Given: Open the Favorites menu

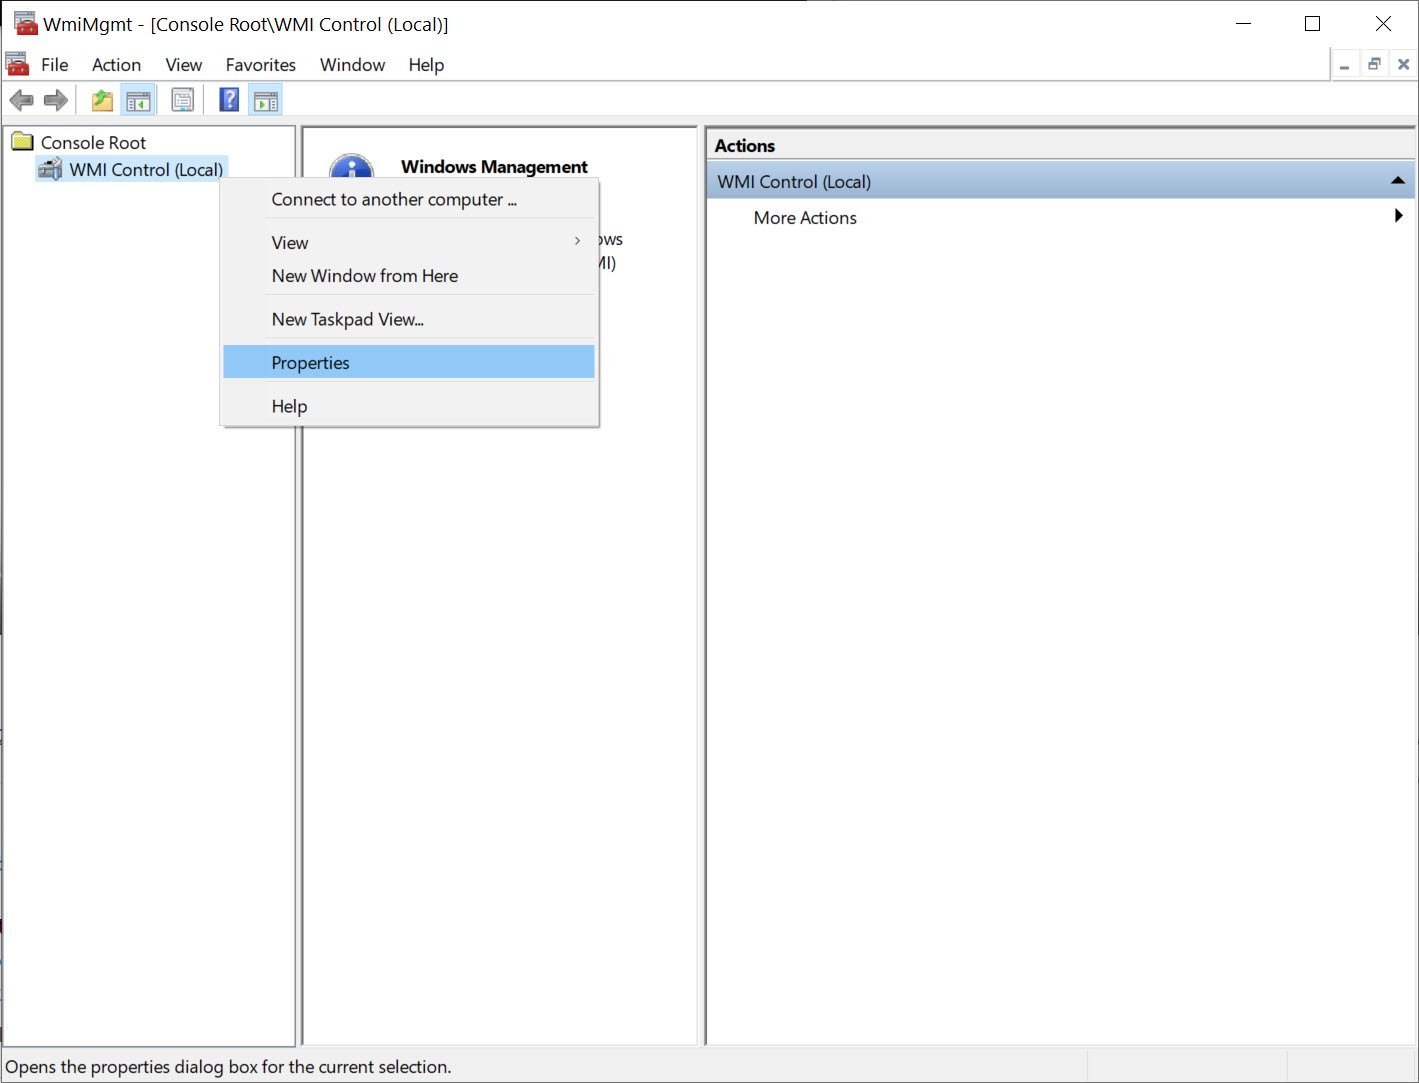Looking at the screenshot, I should click(260, 64).
